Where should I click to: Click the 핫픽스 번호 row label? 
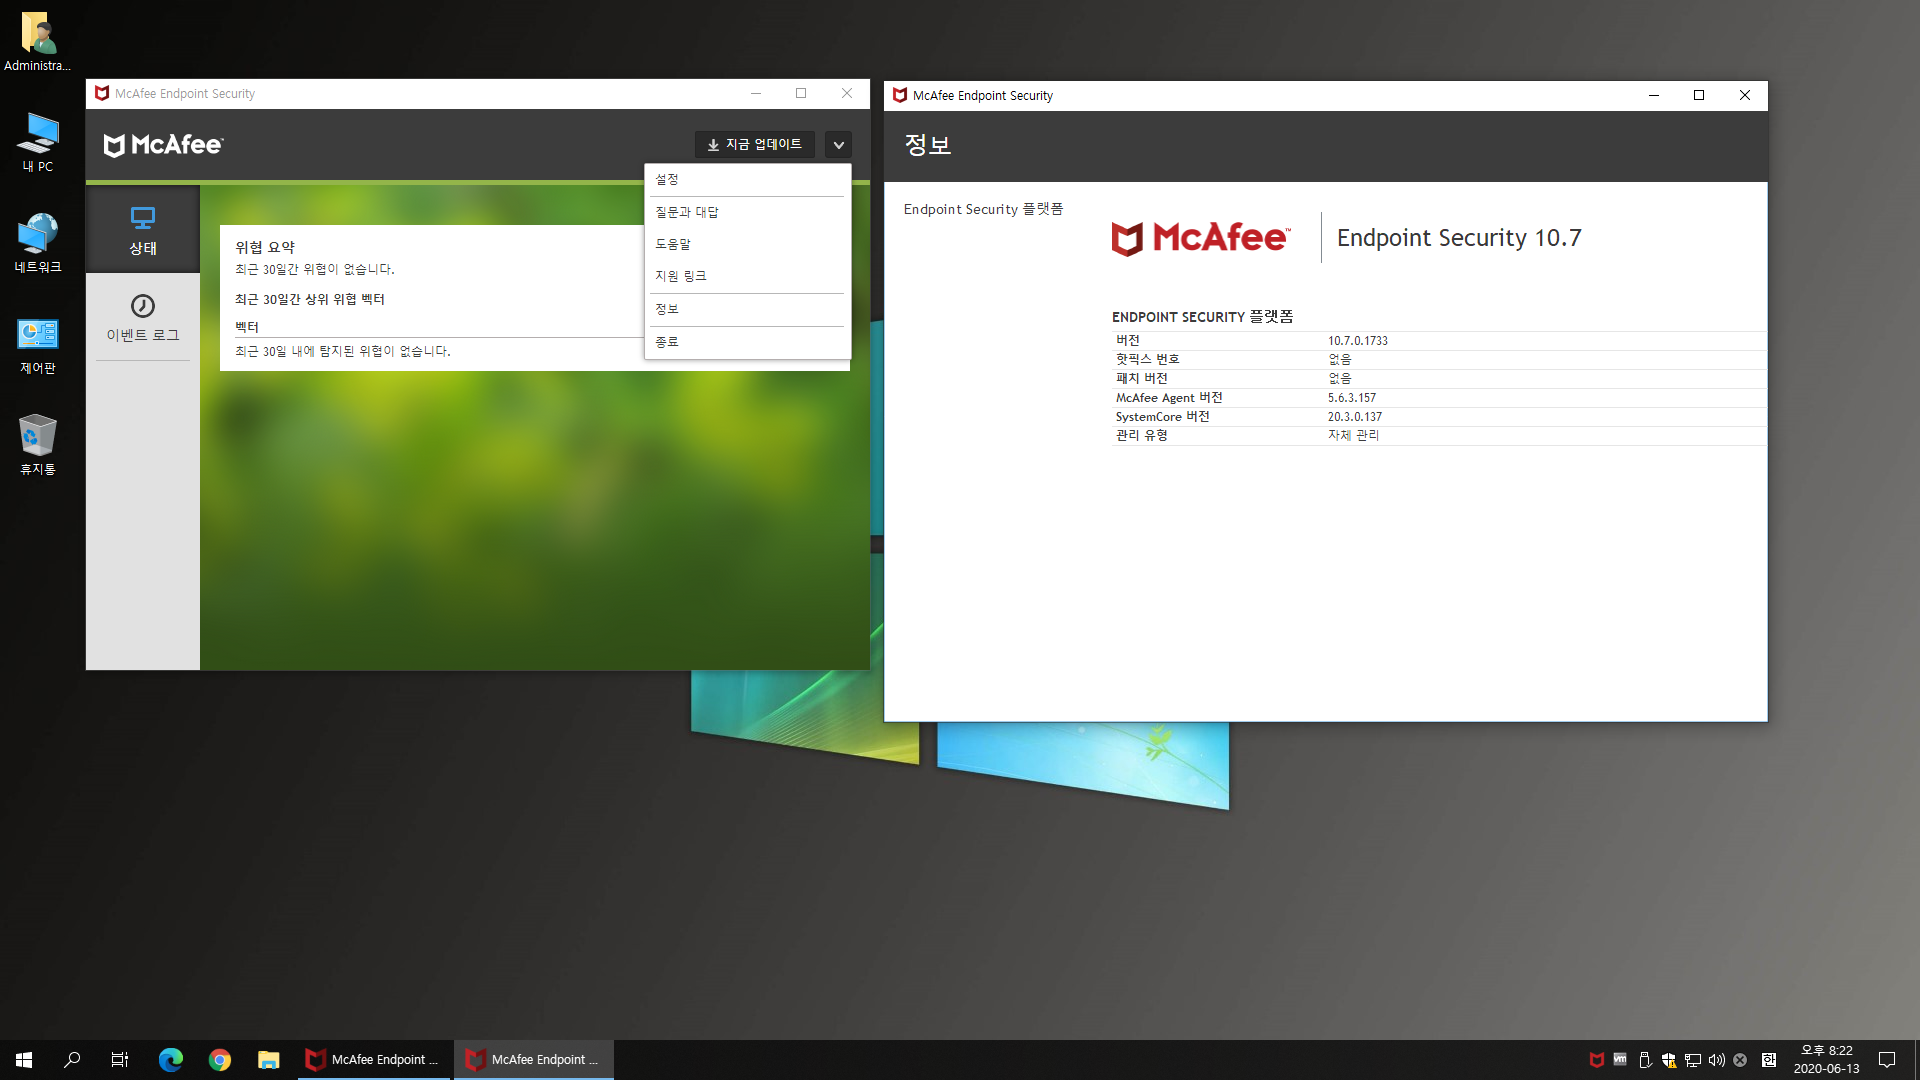click(x=1147, y=359)
